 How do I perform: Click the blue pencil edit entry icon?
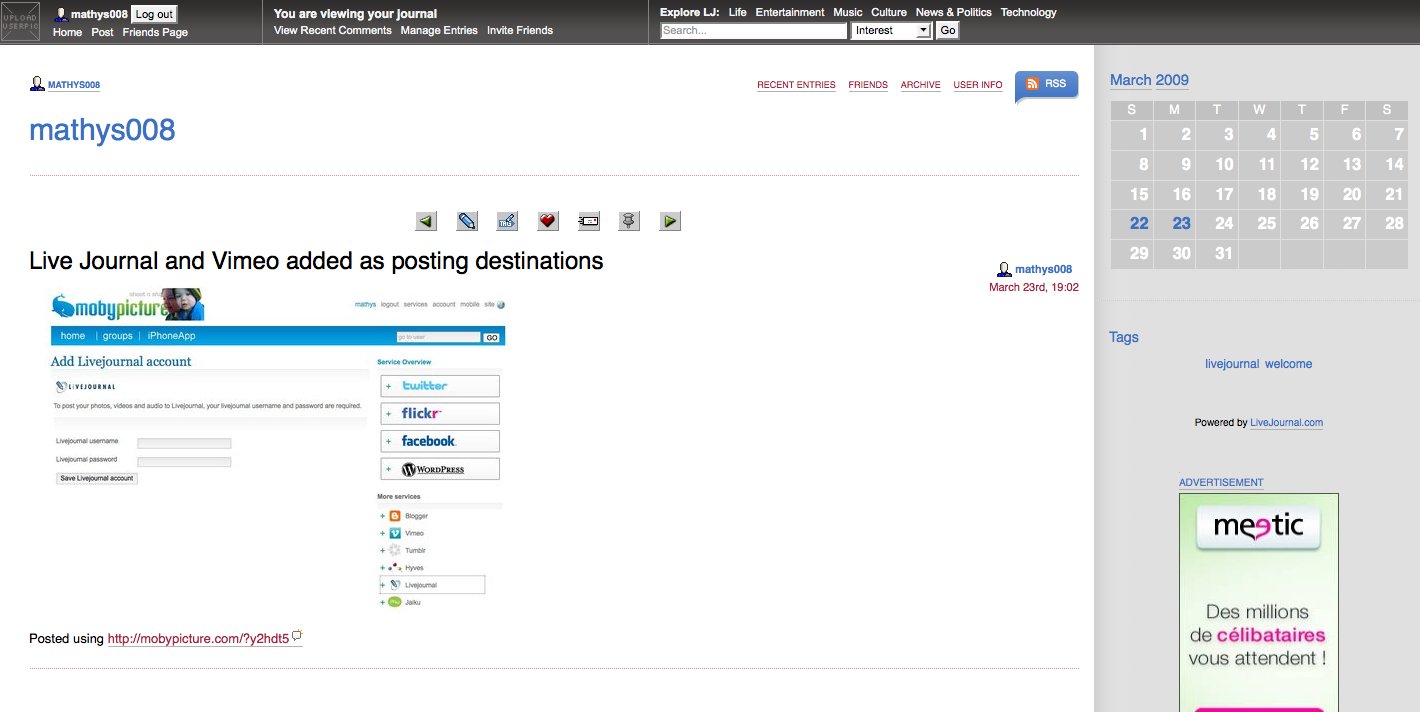point(467,221)
